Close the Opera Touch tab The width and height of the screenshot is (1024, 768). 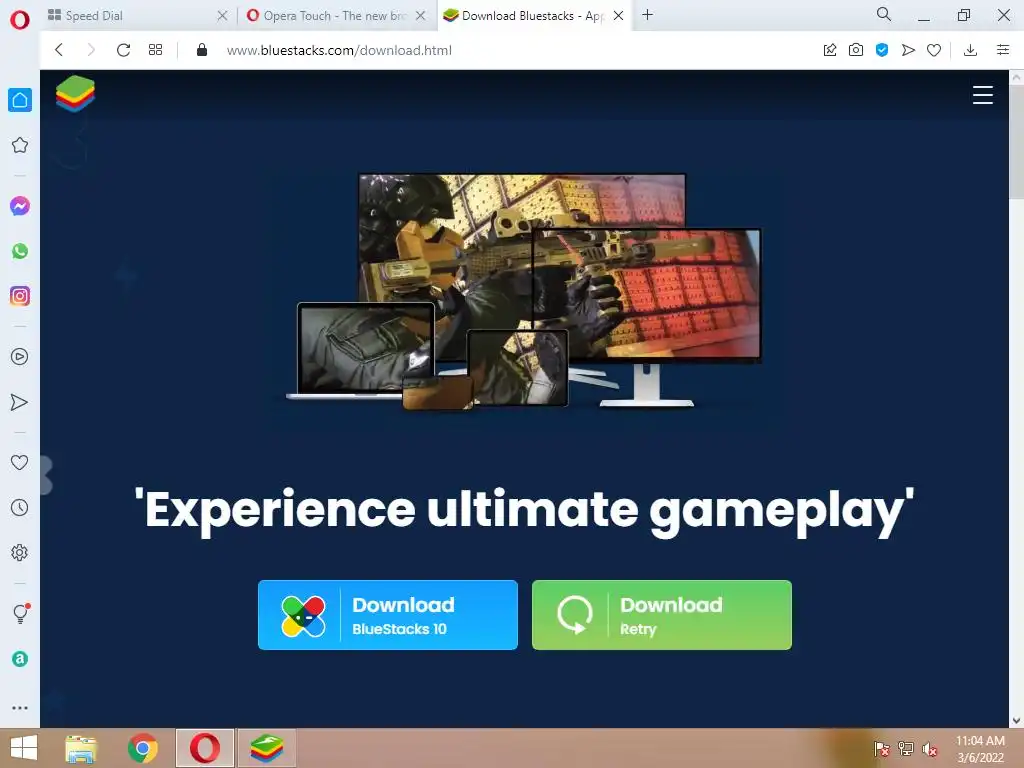tap(421, 16)
